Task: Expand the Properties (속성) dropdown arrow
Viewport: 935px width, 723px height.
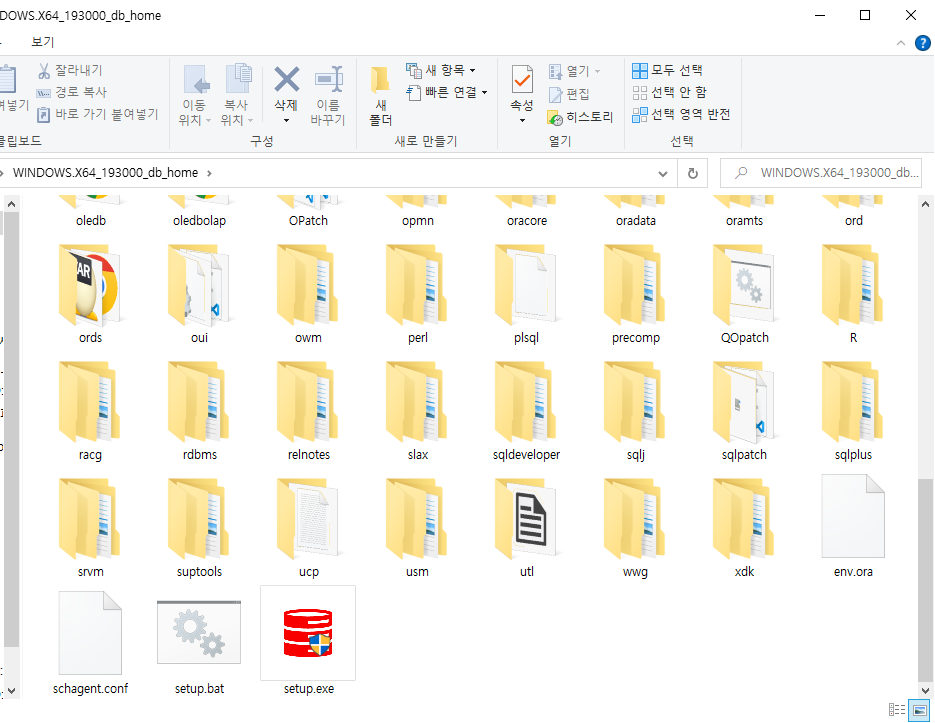Action: tap(522, 120)
